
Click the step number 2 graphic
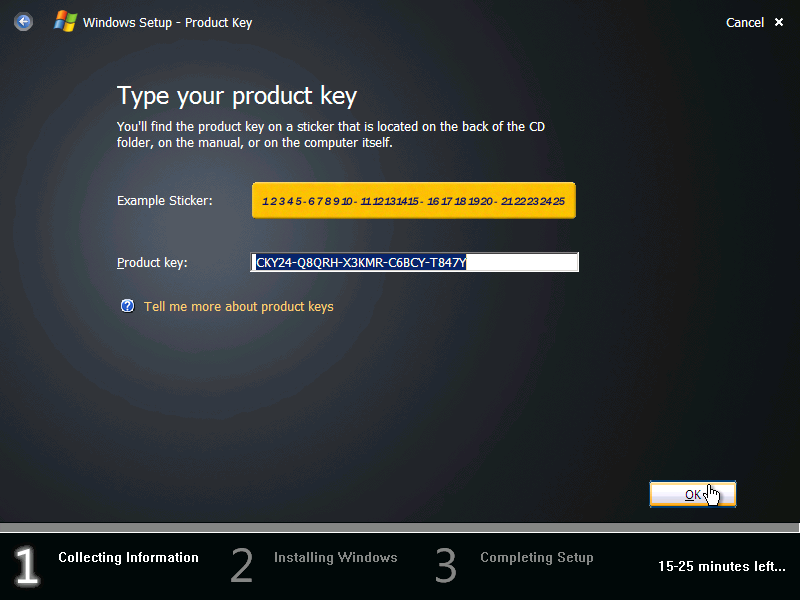coord(241,565)
